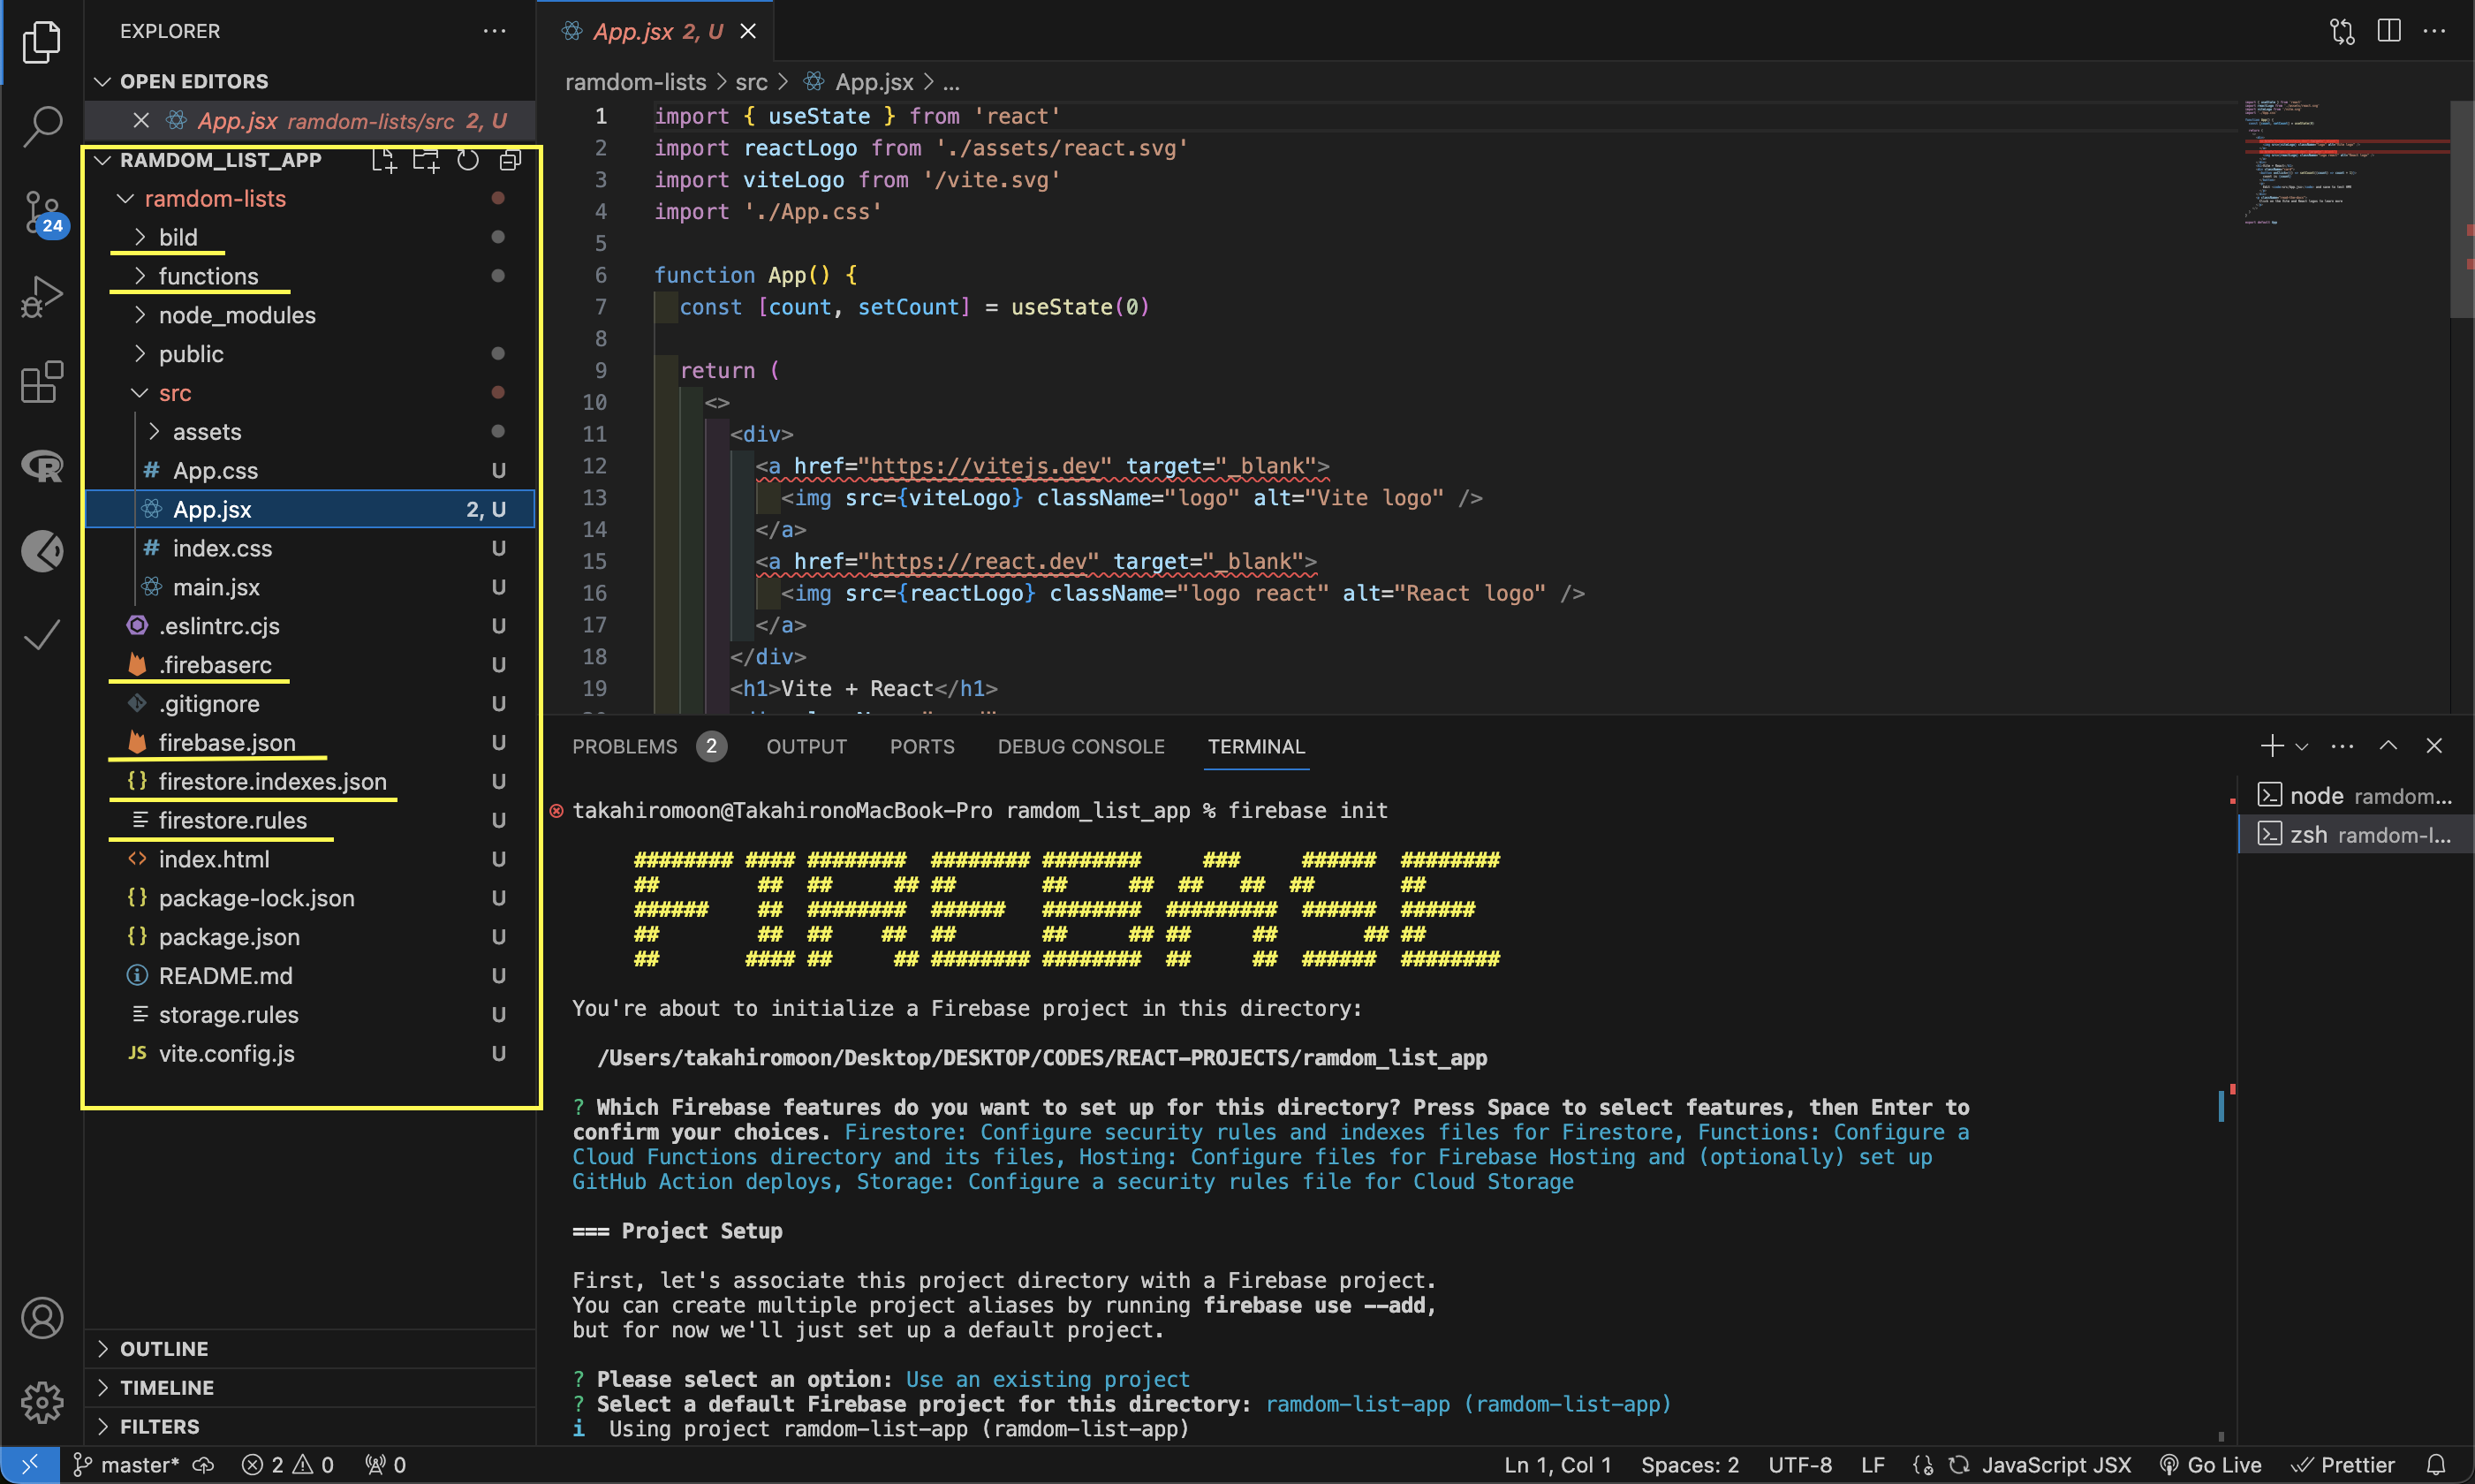Open the Manage settings gear

(x=41, y=1402)
